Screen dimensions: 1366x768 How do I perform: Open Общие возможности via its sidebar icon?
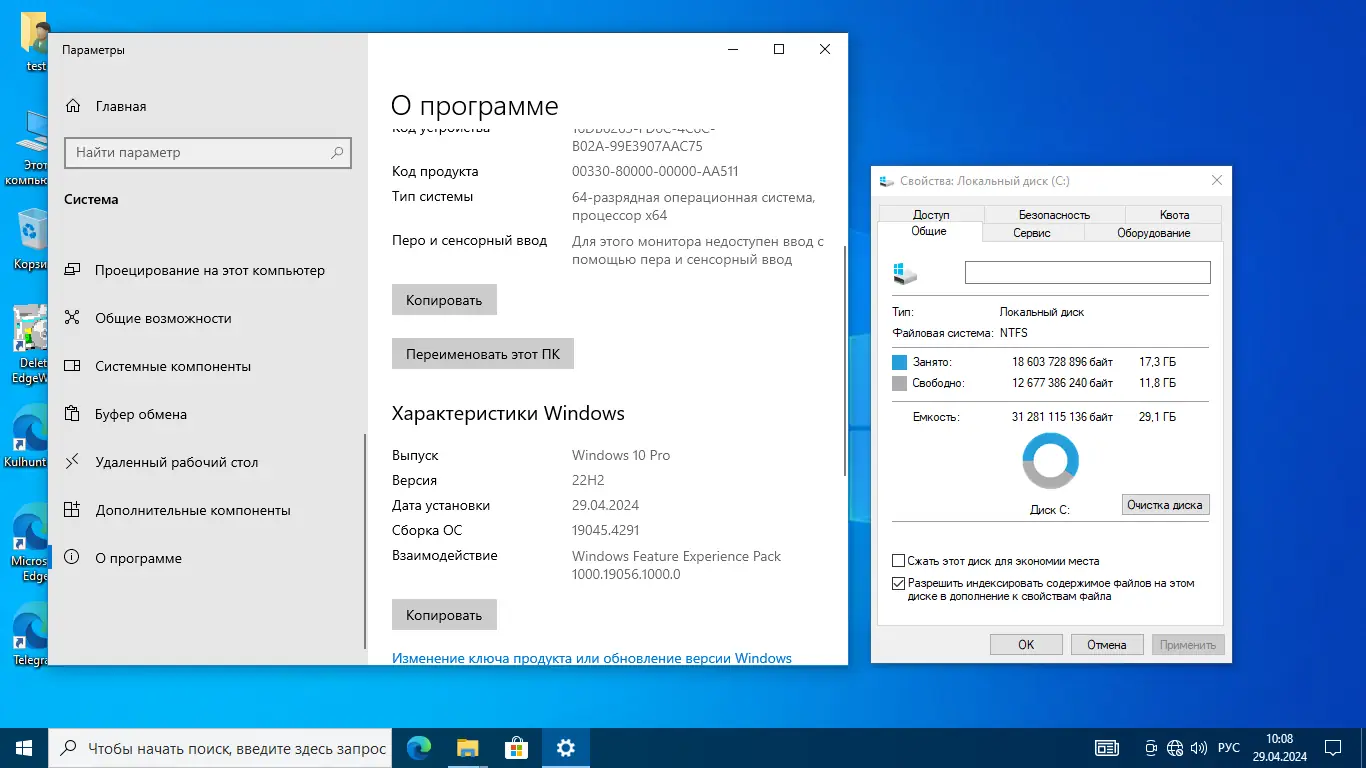[x=72, y=318]
